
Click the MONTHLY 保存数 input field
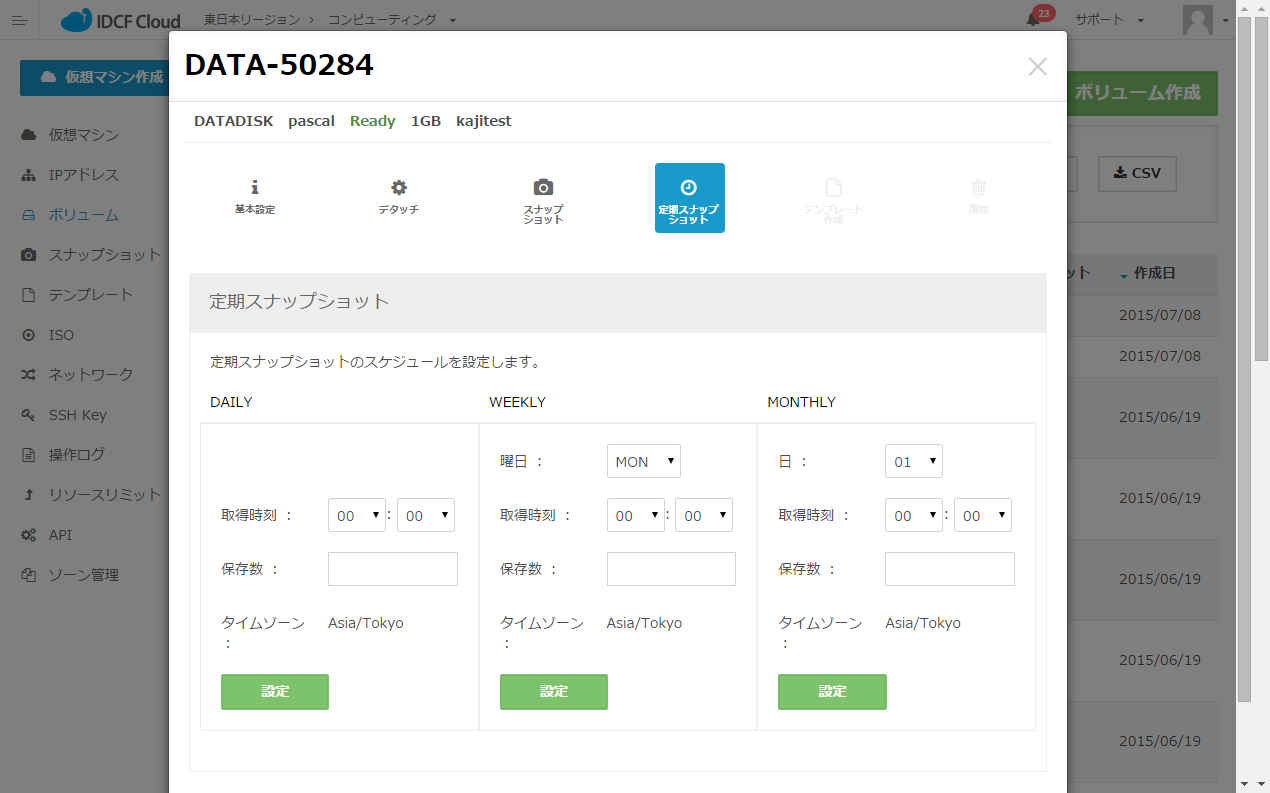(949, 568)
